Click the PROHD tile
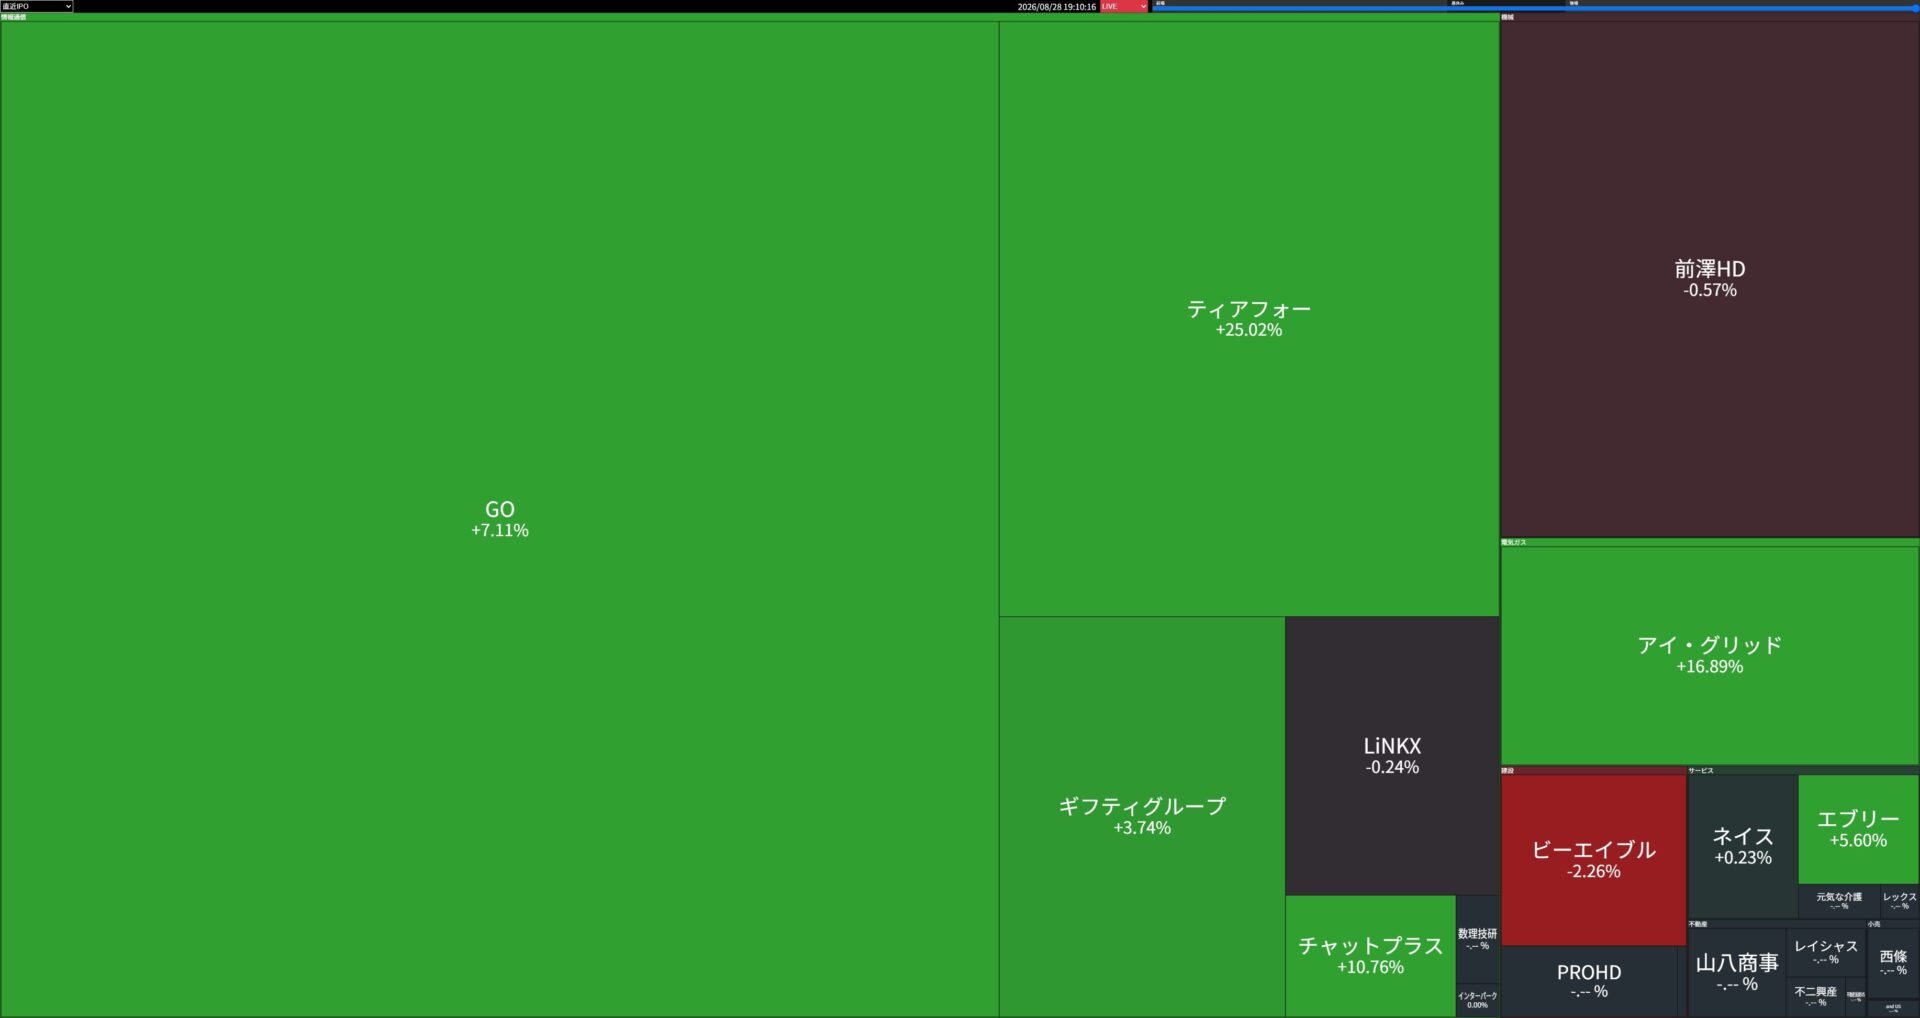The height and width of the screenshot is (1018, 1920). [1589, 981]
